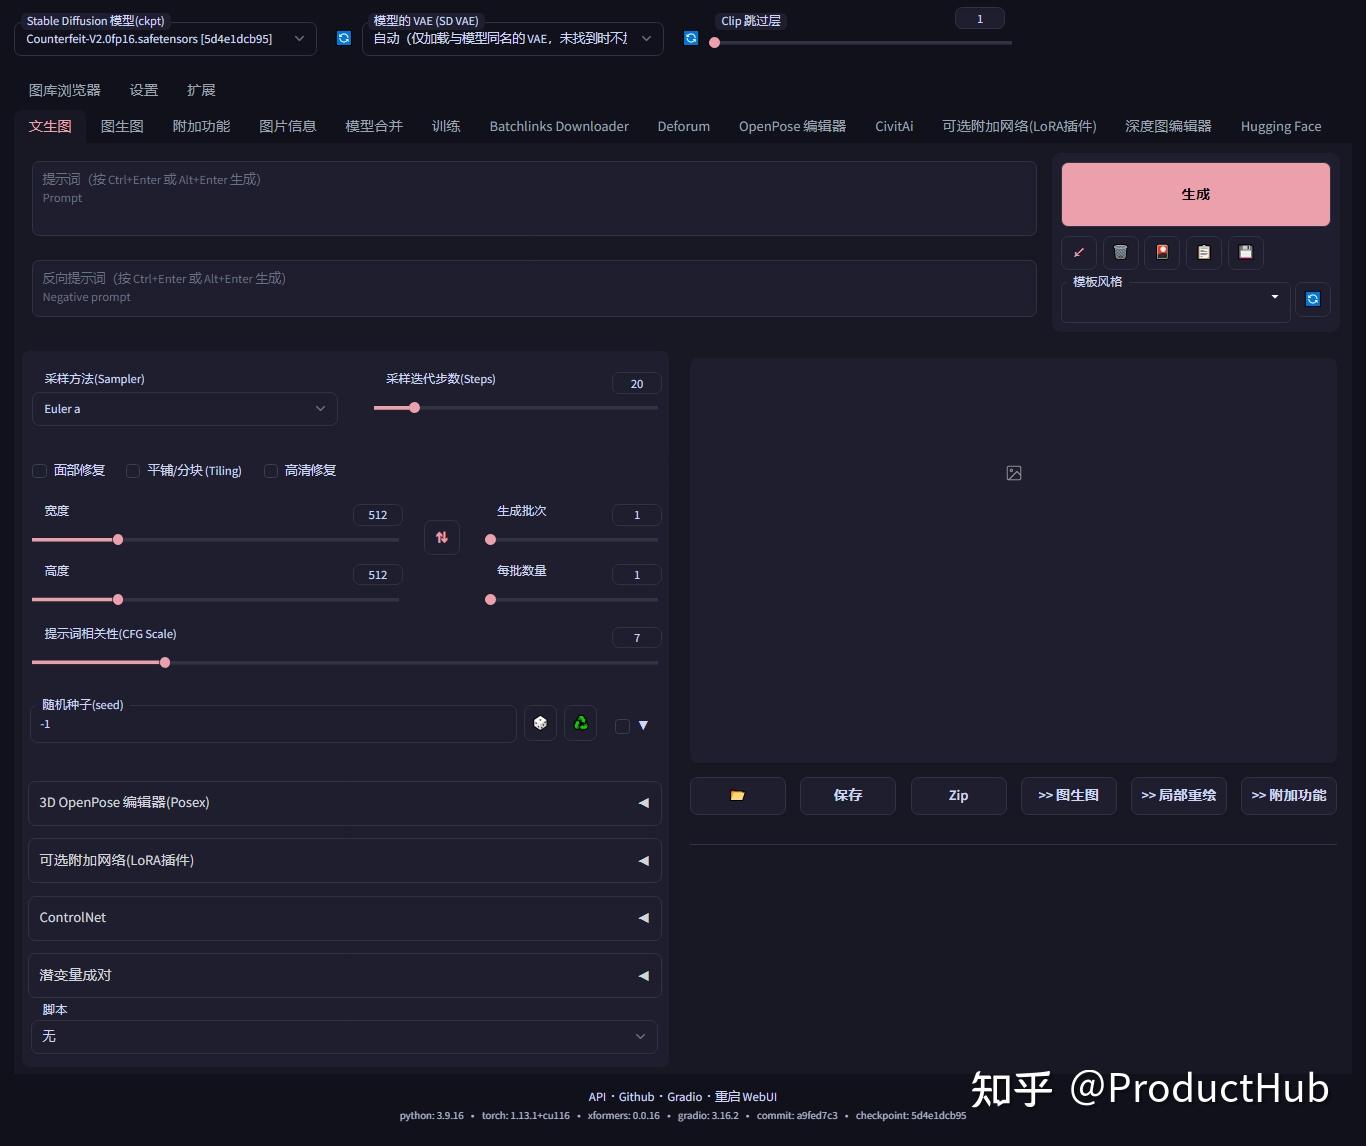Image resolution: width=1366 pixels, height=1146 pixels.
Task: Click the 重启WebUI link at the bottom
Action: pyautogui.click(x=746, y=1096)
